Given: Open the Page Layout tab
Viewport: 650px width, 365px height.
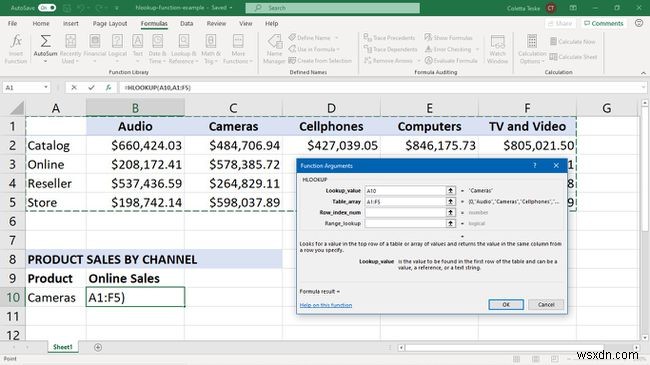Looking at the screenshot, I should tap(110, 24).
